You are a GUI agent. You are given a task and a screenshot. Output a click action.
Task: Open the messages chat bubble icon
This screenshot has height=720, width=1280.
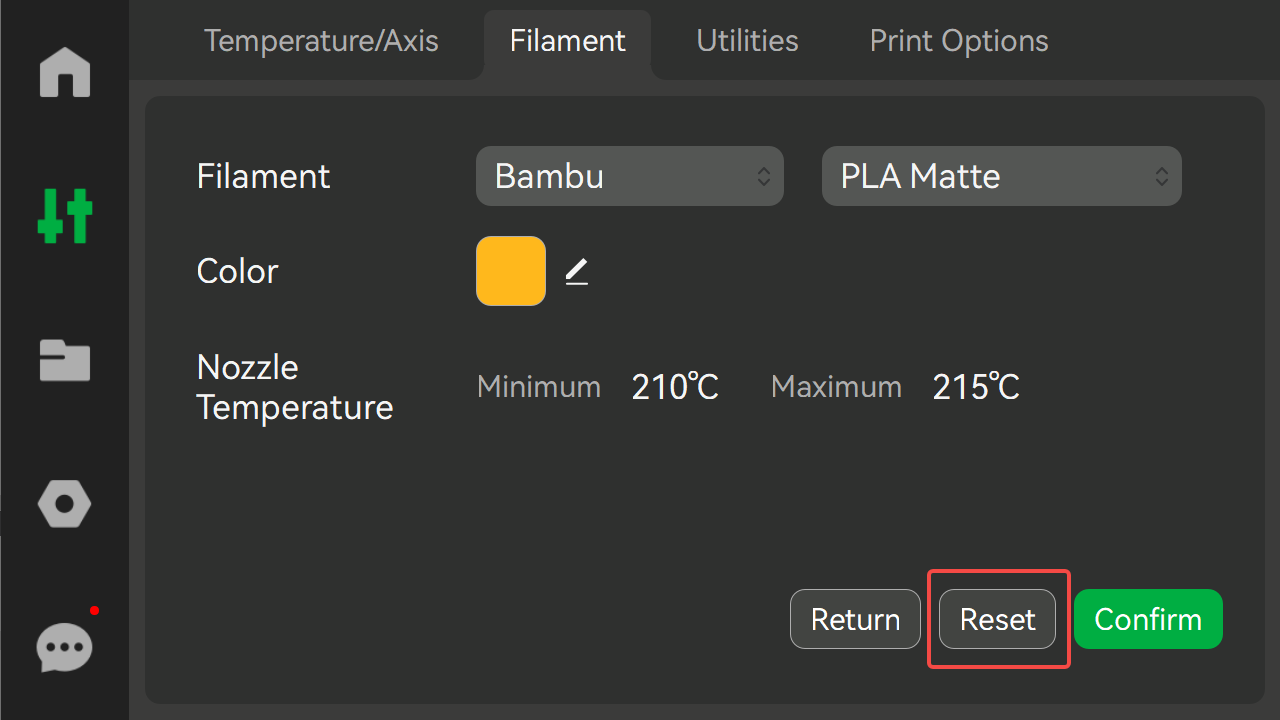[65, 648]
